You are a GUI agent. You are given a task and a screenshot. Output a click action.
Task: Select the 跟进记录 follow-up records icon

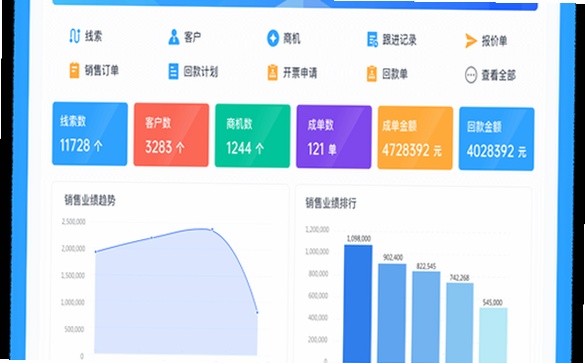coord(372,39)
